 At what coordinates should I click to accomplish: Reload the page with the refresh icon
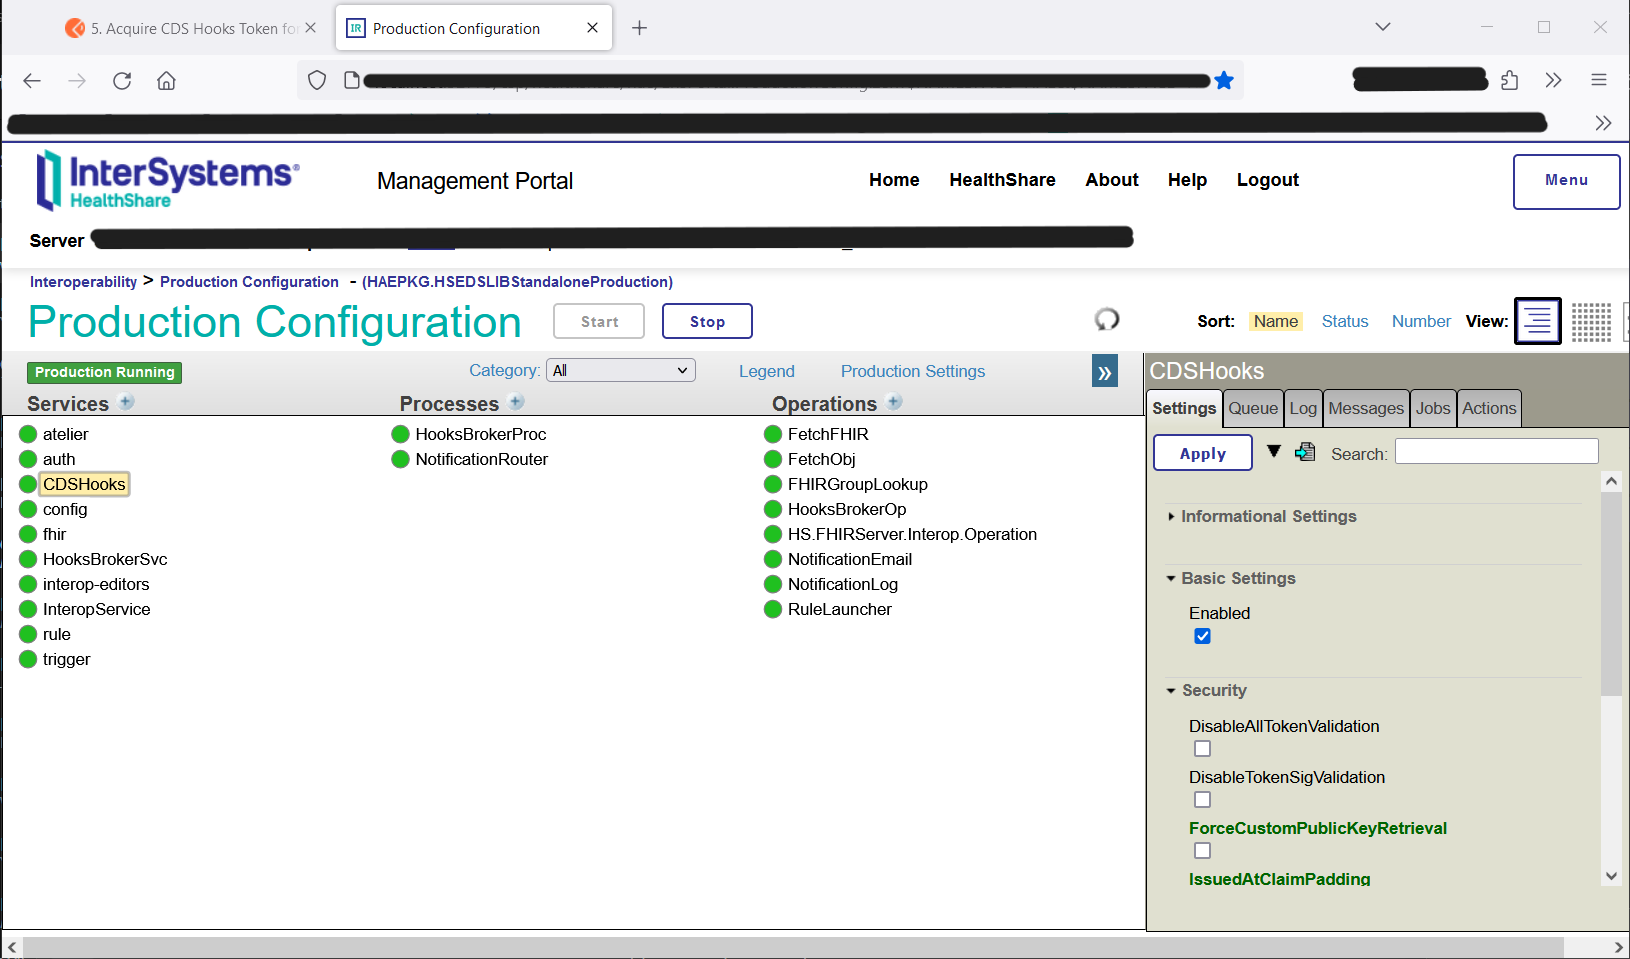122,81
